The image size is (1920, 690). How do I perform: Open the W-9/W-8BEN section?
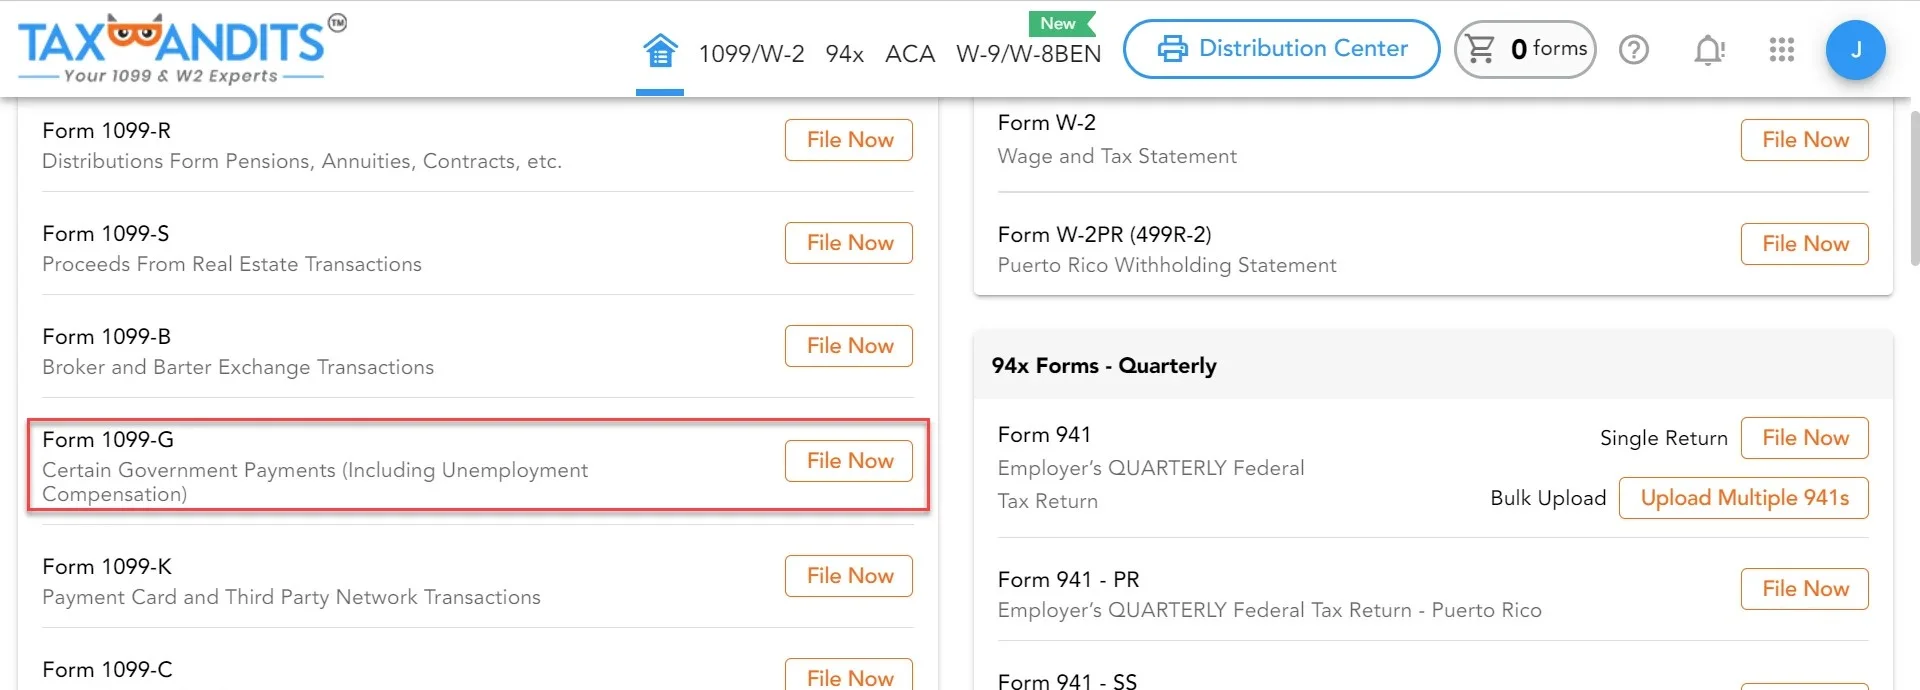coord(1028,54)
